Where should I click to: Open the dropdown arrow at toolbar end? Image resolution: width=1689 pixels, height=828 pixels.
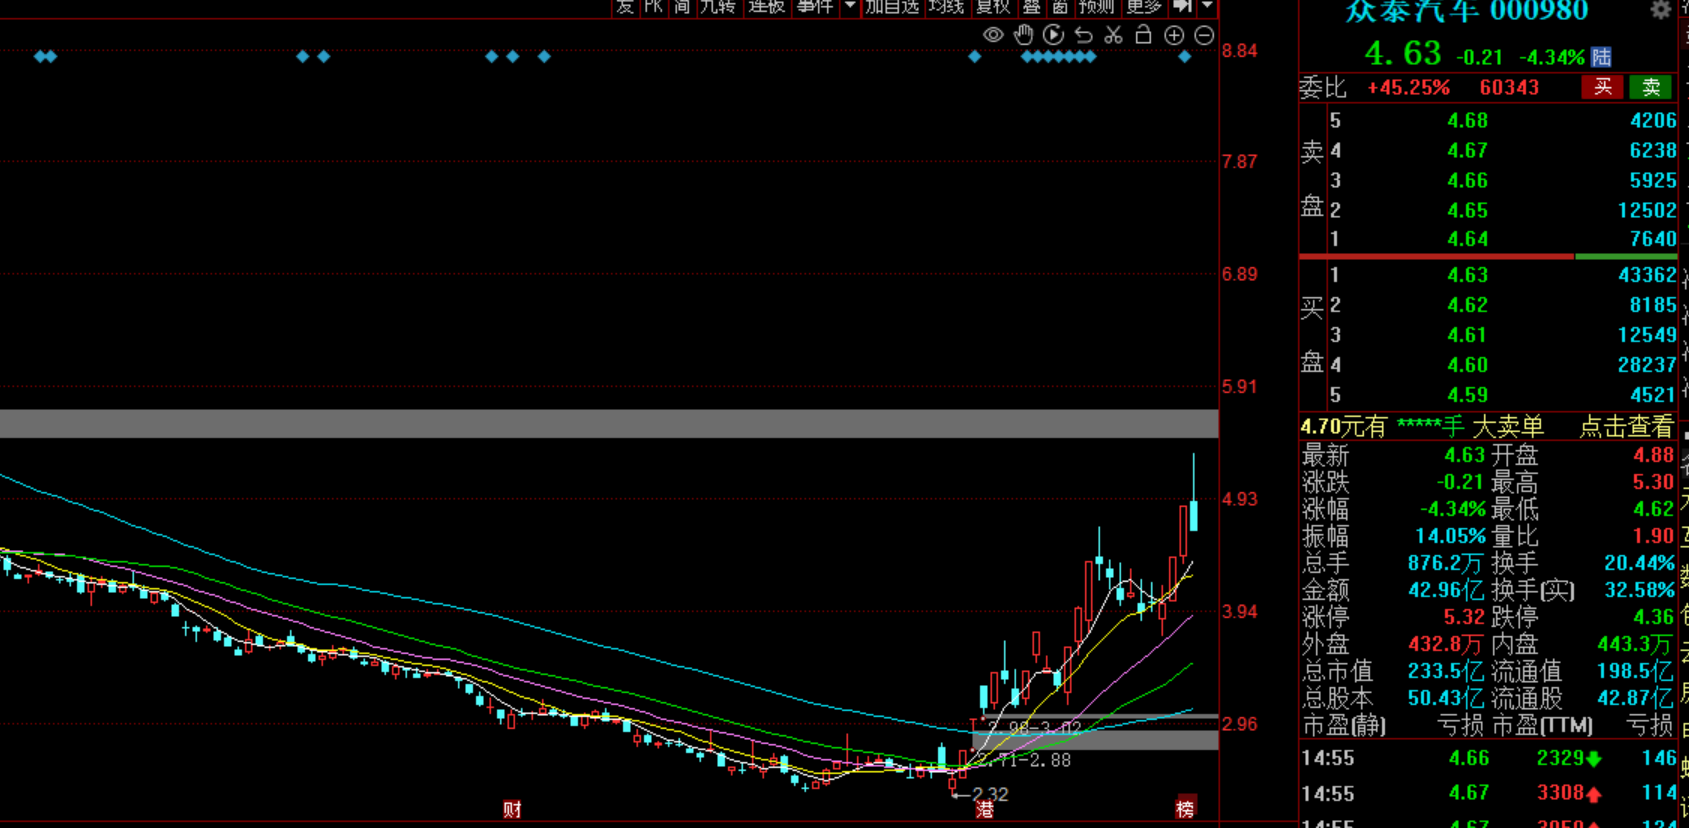point(1207,6)
